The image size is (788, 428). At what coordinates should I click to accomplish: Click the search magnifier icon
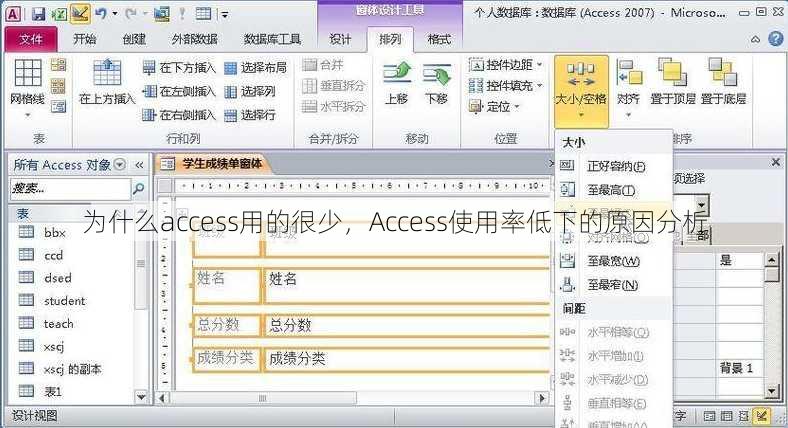(138, 188)
